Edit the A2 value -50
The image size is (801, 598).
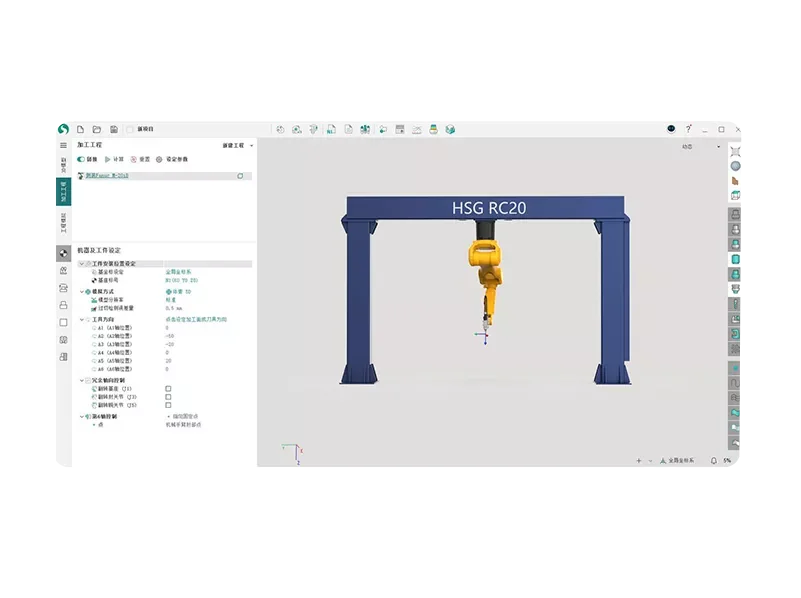(170, 336)
